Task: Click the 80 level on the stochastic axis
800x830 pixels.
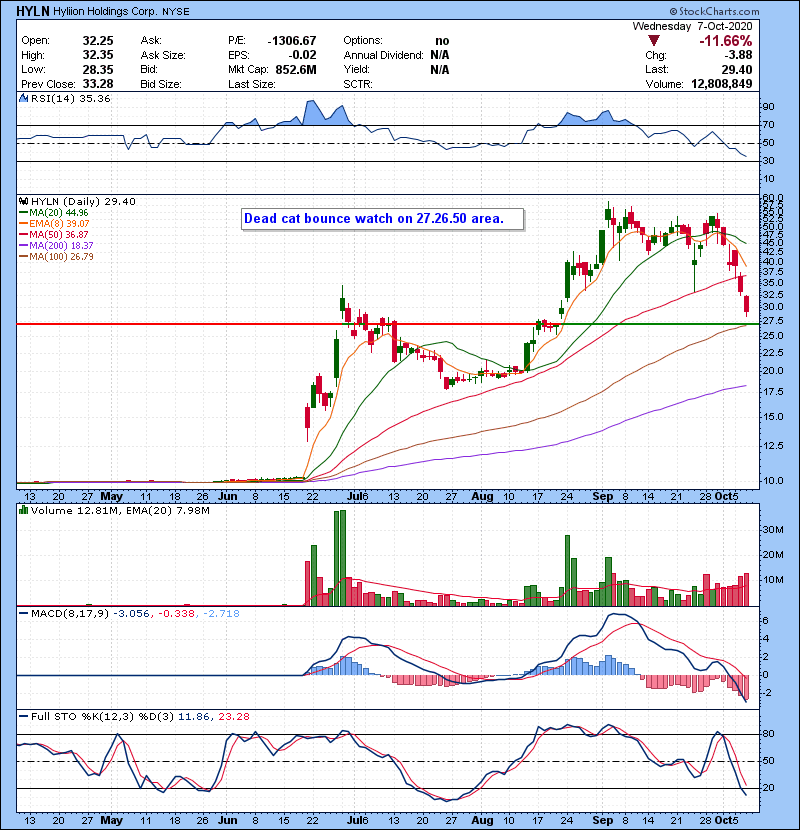Action: coord(768,734)
